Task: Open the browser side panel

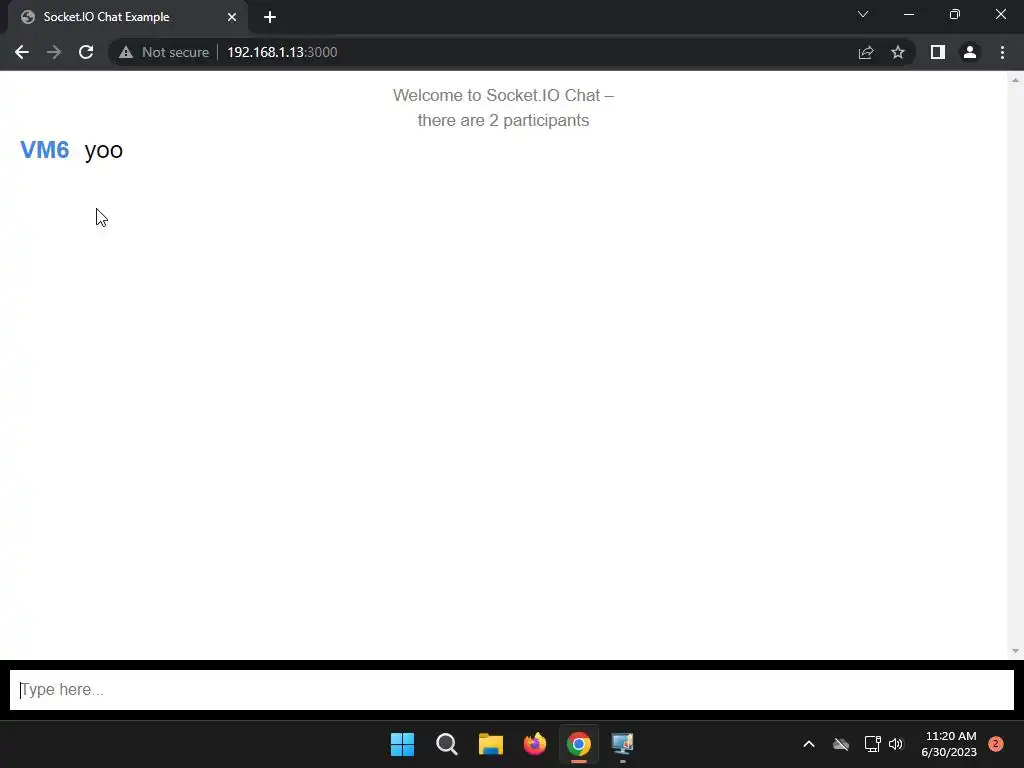Action: [938, 52]
